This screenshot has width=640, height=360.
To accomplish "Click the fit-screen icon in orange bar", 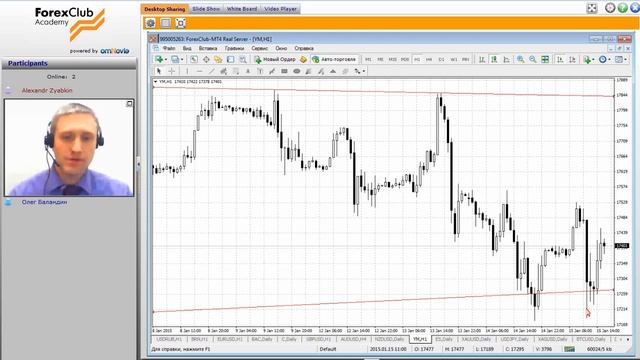I will click(x=180, y=23).
